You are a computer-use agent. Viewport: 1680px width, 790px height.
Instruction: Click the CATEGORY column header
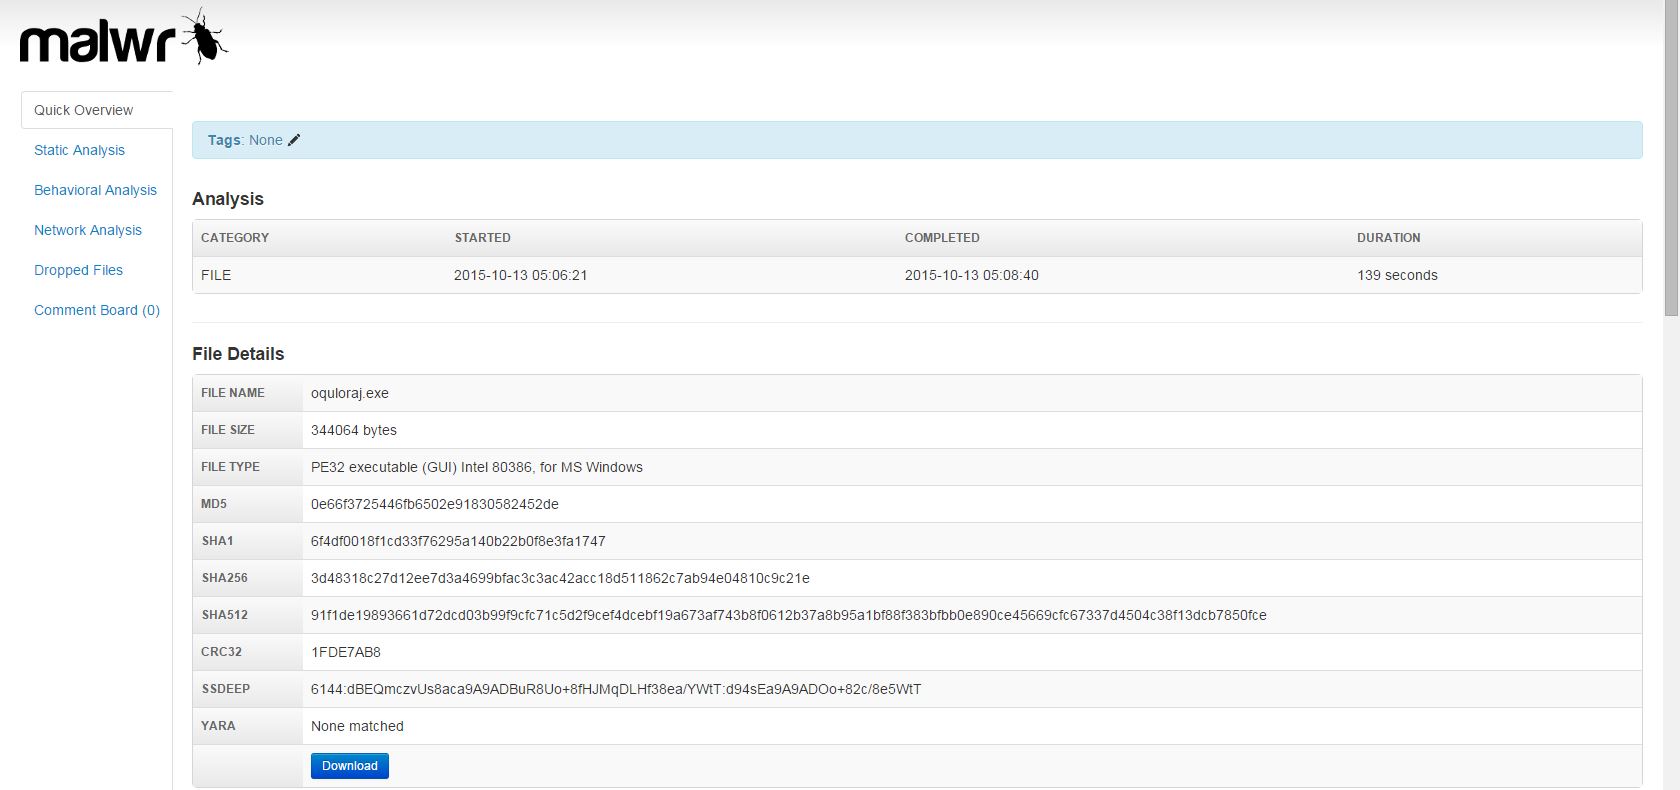(235, 238)
